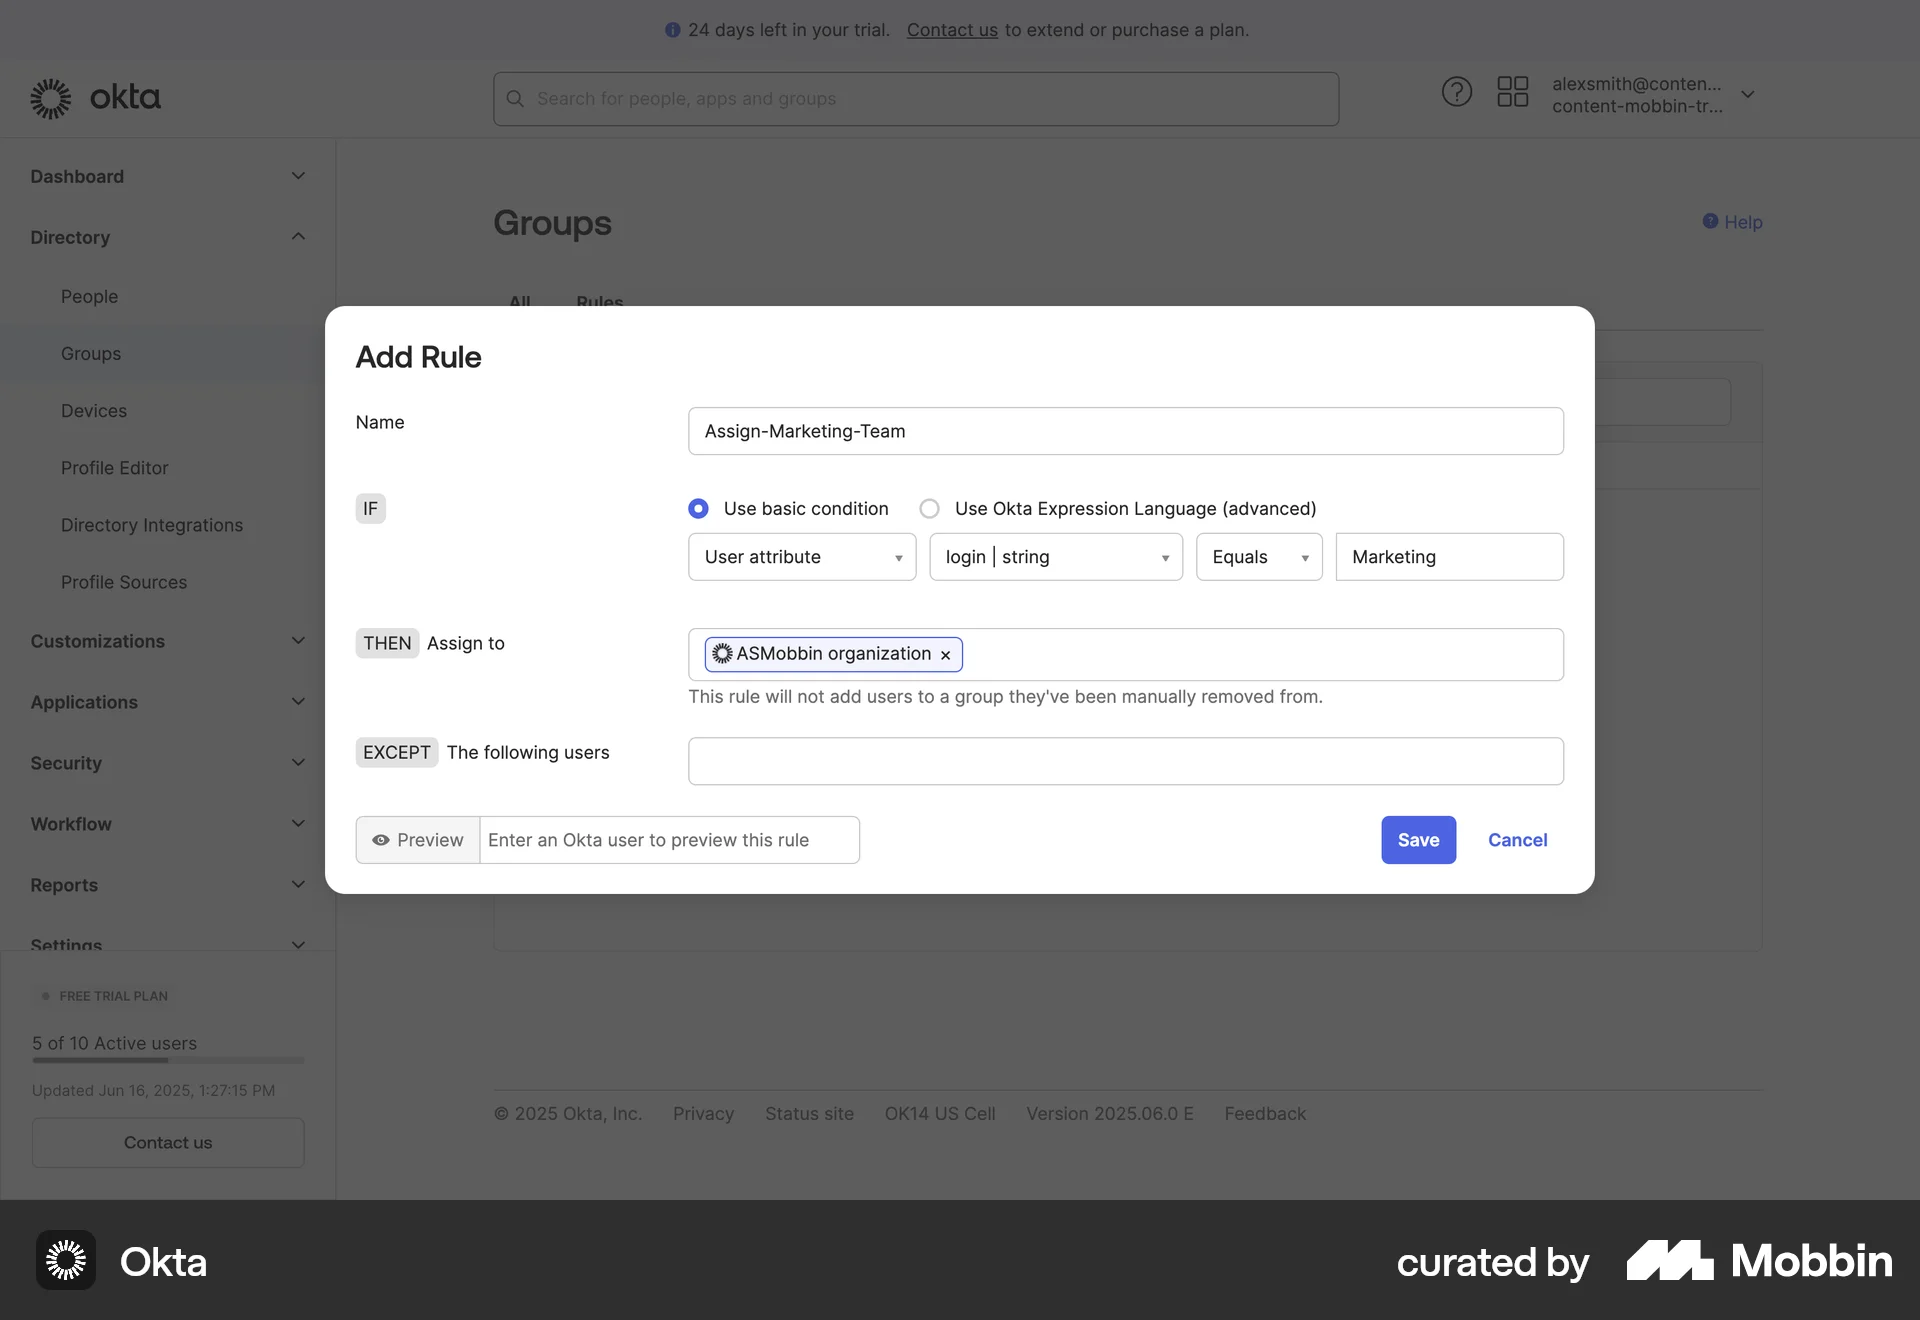Select People in the Directory sidebar
Image resolution: width=1920 pixels, height=1320 pixels.
tap(90, 296)
